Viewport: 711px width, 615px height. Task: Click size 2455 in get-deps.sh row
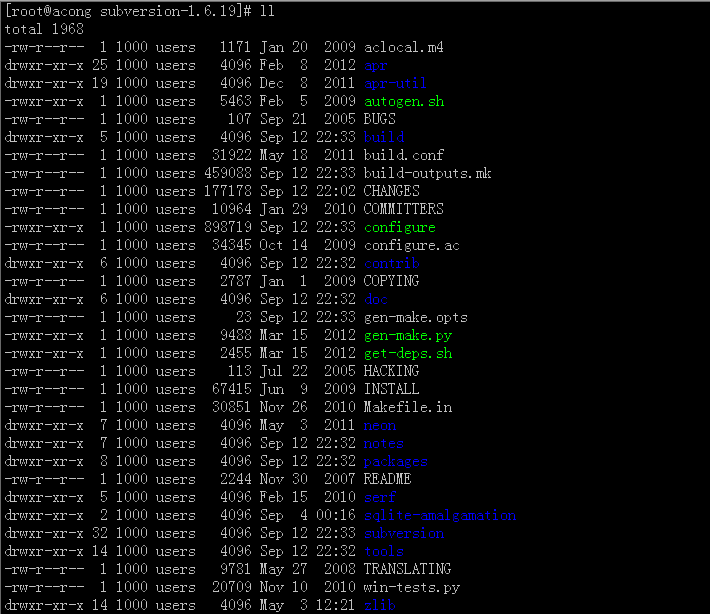pyautogui.click(x=236, y=353)
